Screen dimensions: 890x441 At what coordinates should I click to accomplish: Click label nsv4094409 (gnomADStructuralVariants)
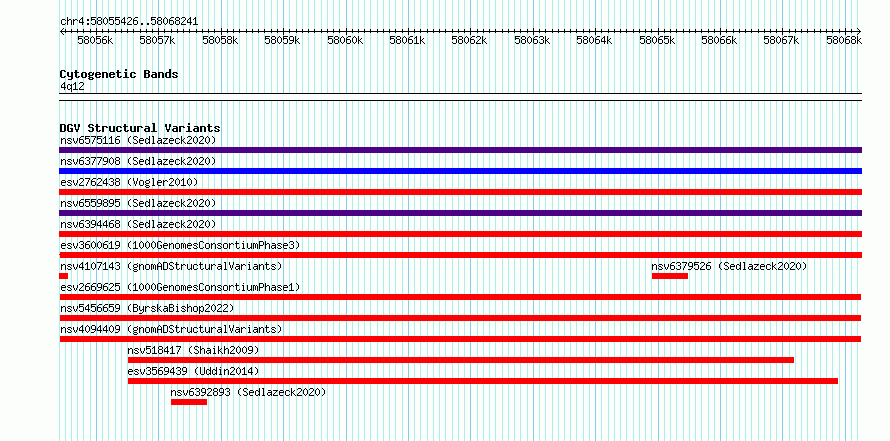(x=171, y=329)
